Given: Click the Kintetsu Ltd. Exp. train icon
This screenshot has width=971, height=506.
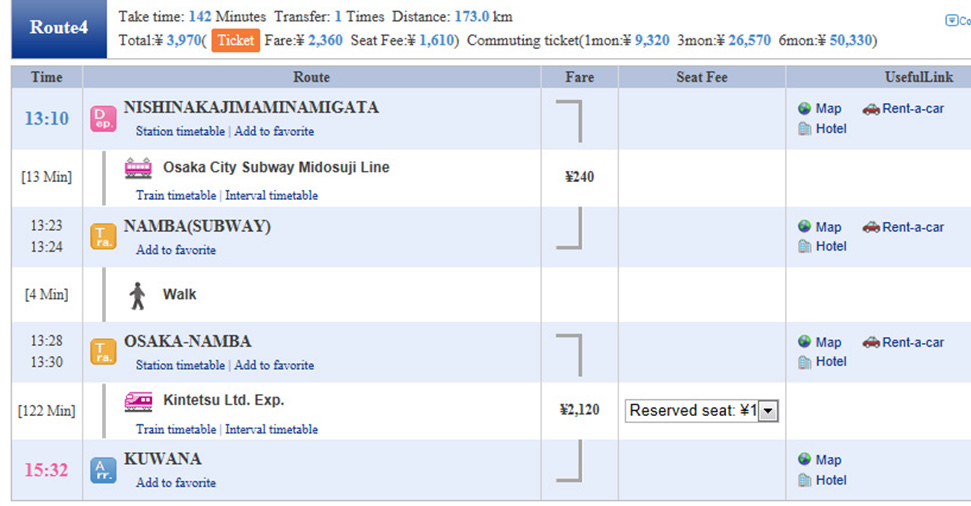Looking at the screenshot, I should pos(138,401).
